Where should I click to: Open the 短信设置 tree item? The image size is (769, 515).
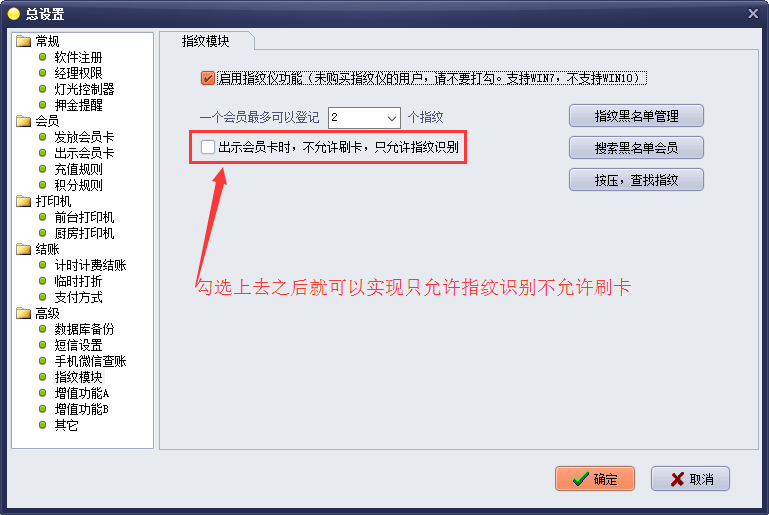coord(78,345)
